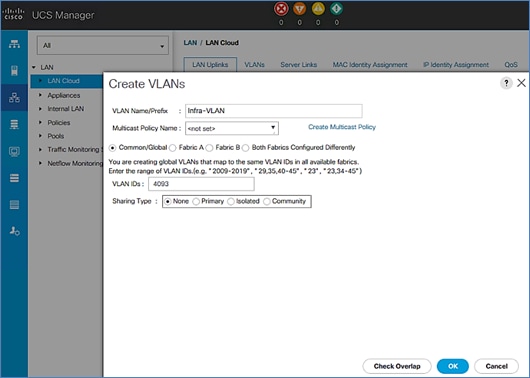The image size is (530, 378).
Task: Select the Appliances tree item
Action: [x=64, y=95]
